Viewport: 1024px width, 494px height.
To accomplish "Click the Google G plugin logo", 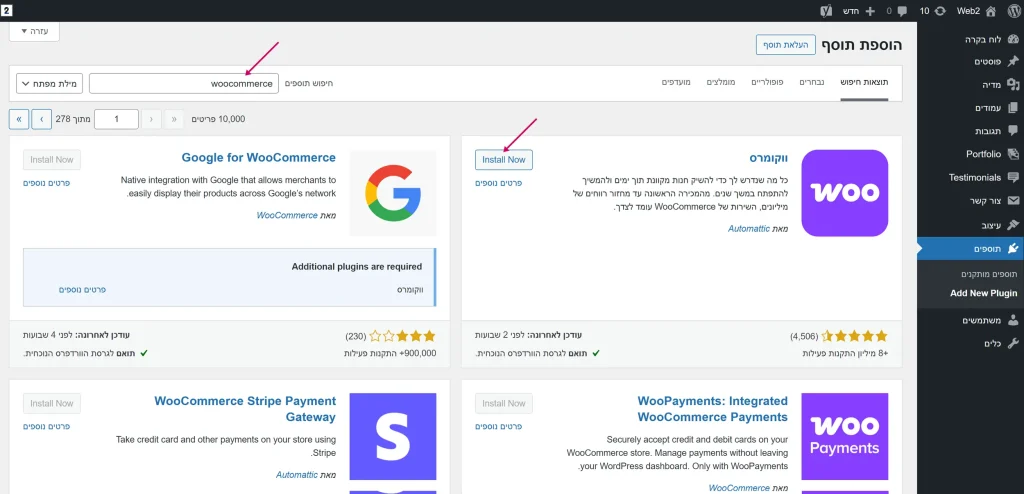I will click(393, 193).
